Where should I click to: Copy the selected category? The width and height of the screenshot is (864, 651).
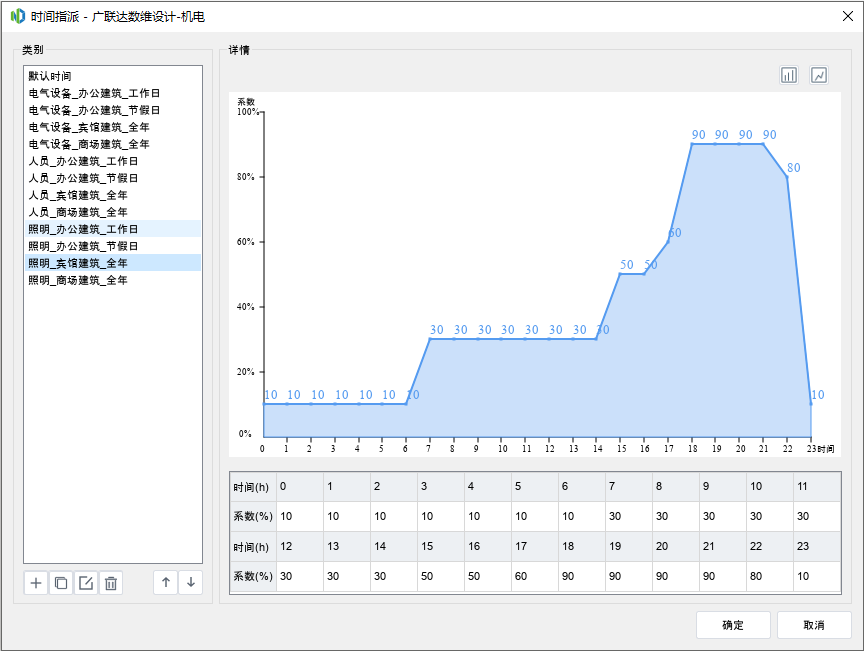(61, 583)
